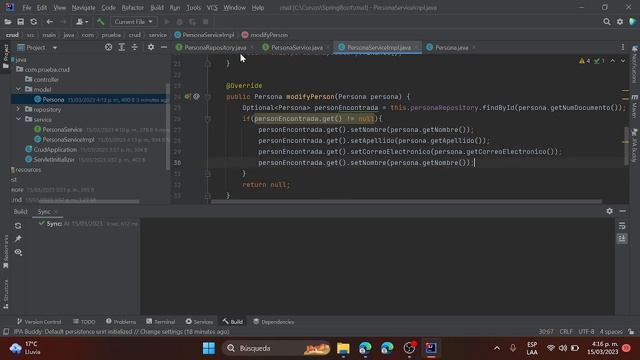The image size is (640, 360).
Task: Toggle Bookmarks tool window side button
Action: tap(5, 252)
